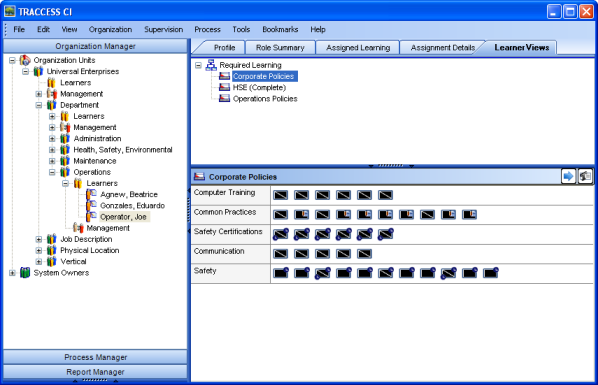Open the Report Manager panel
598x385 pixels.
(x=95, y=372)
